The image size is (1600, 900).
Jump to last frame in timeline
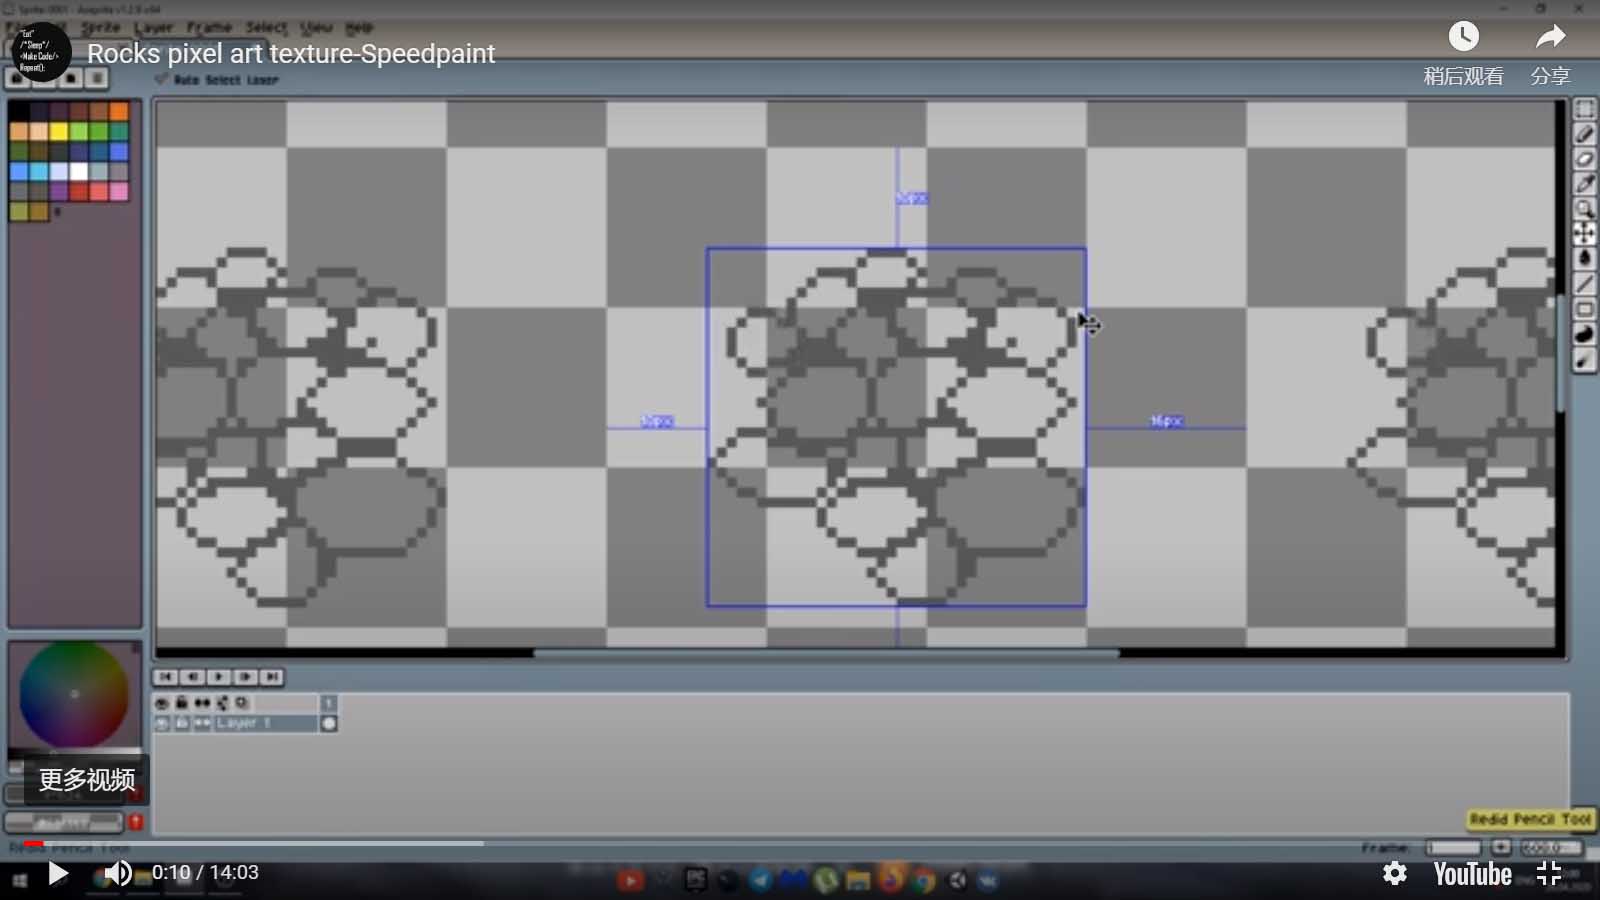click(x=271, y=677)
